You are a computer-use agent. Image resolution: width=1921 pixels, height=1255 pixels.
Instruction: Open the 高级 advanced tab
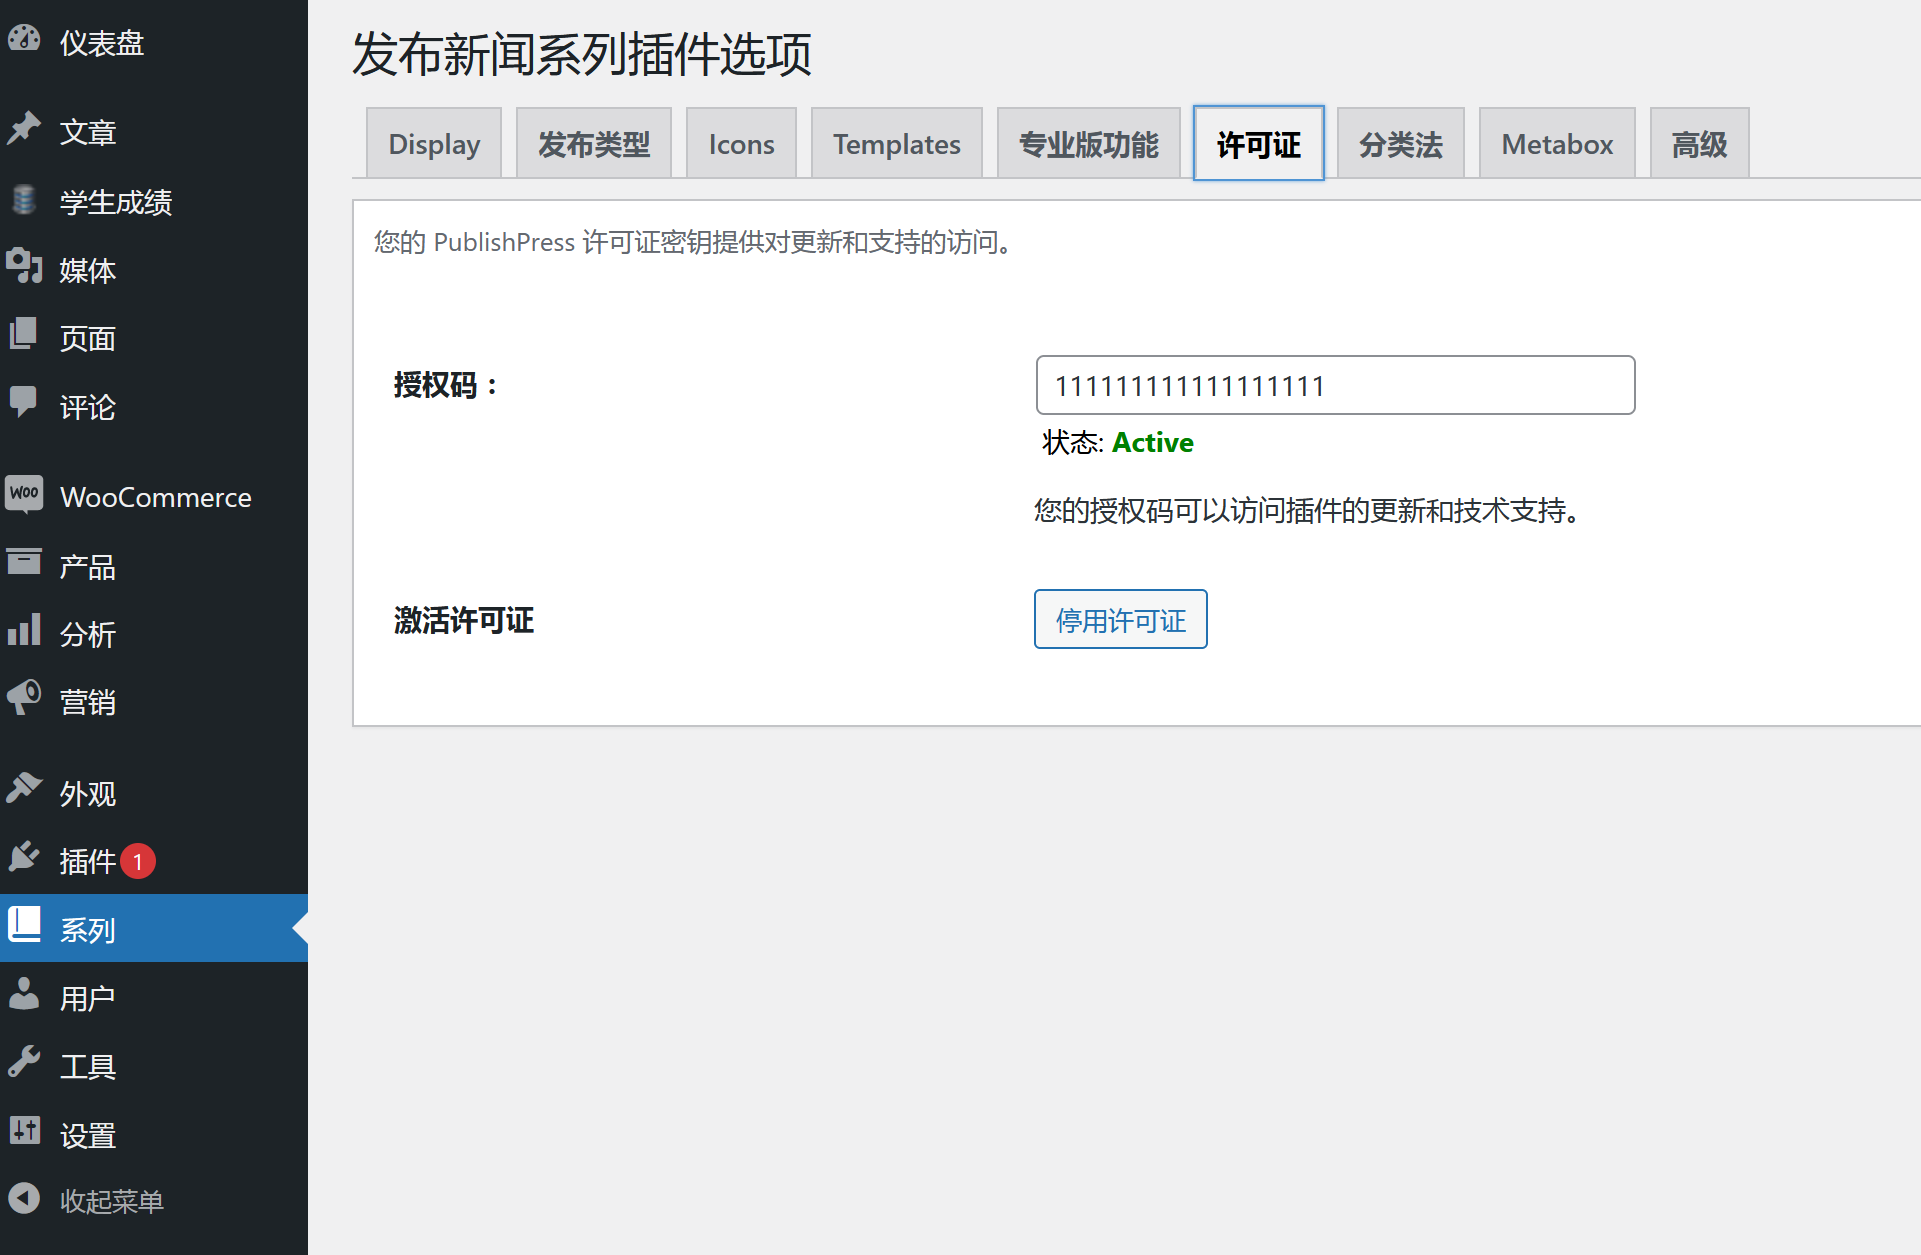1698,143
